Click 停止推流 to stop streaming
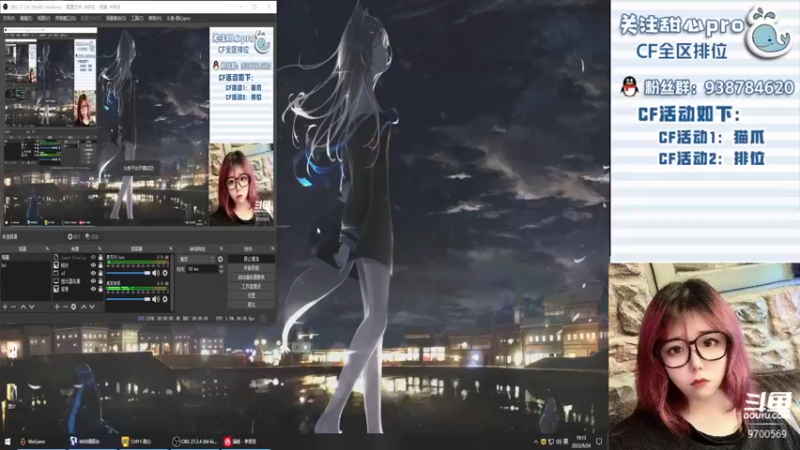Image resolution: width=800 pixels, height=450 pixels. (x=252, y=259)
